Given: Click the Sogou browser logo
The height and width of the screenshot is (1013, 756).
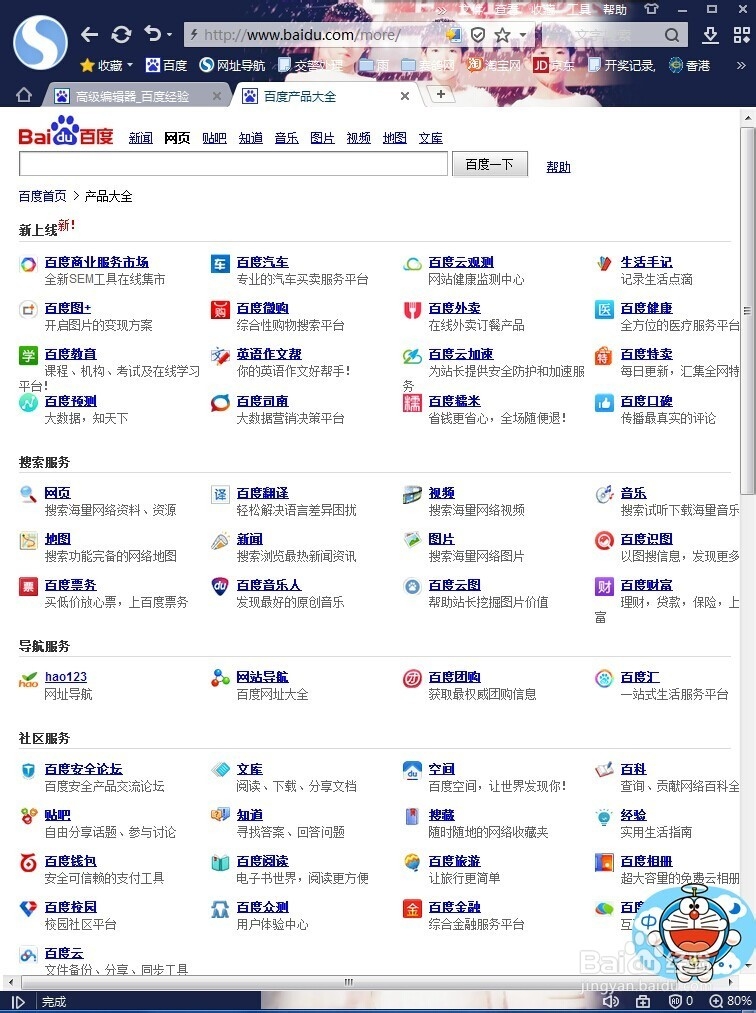Looking at the screenshot, I should (41, 43).
